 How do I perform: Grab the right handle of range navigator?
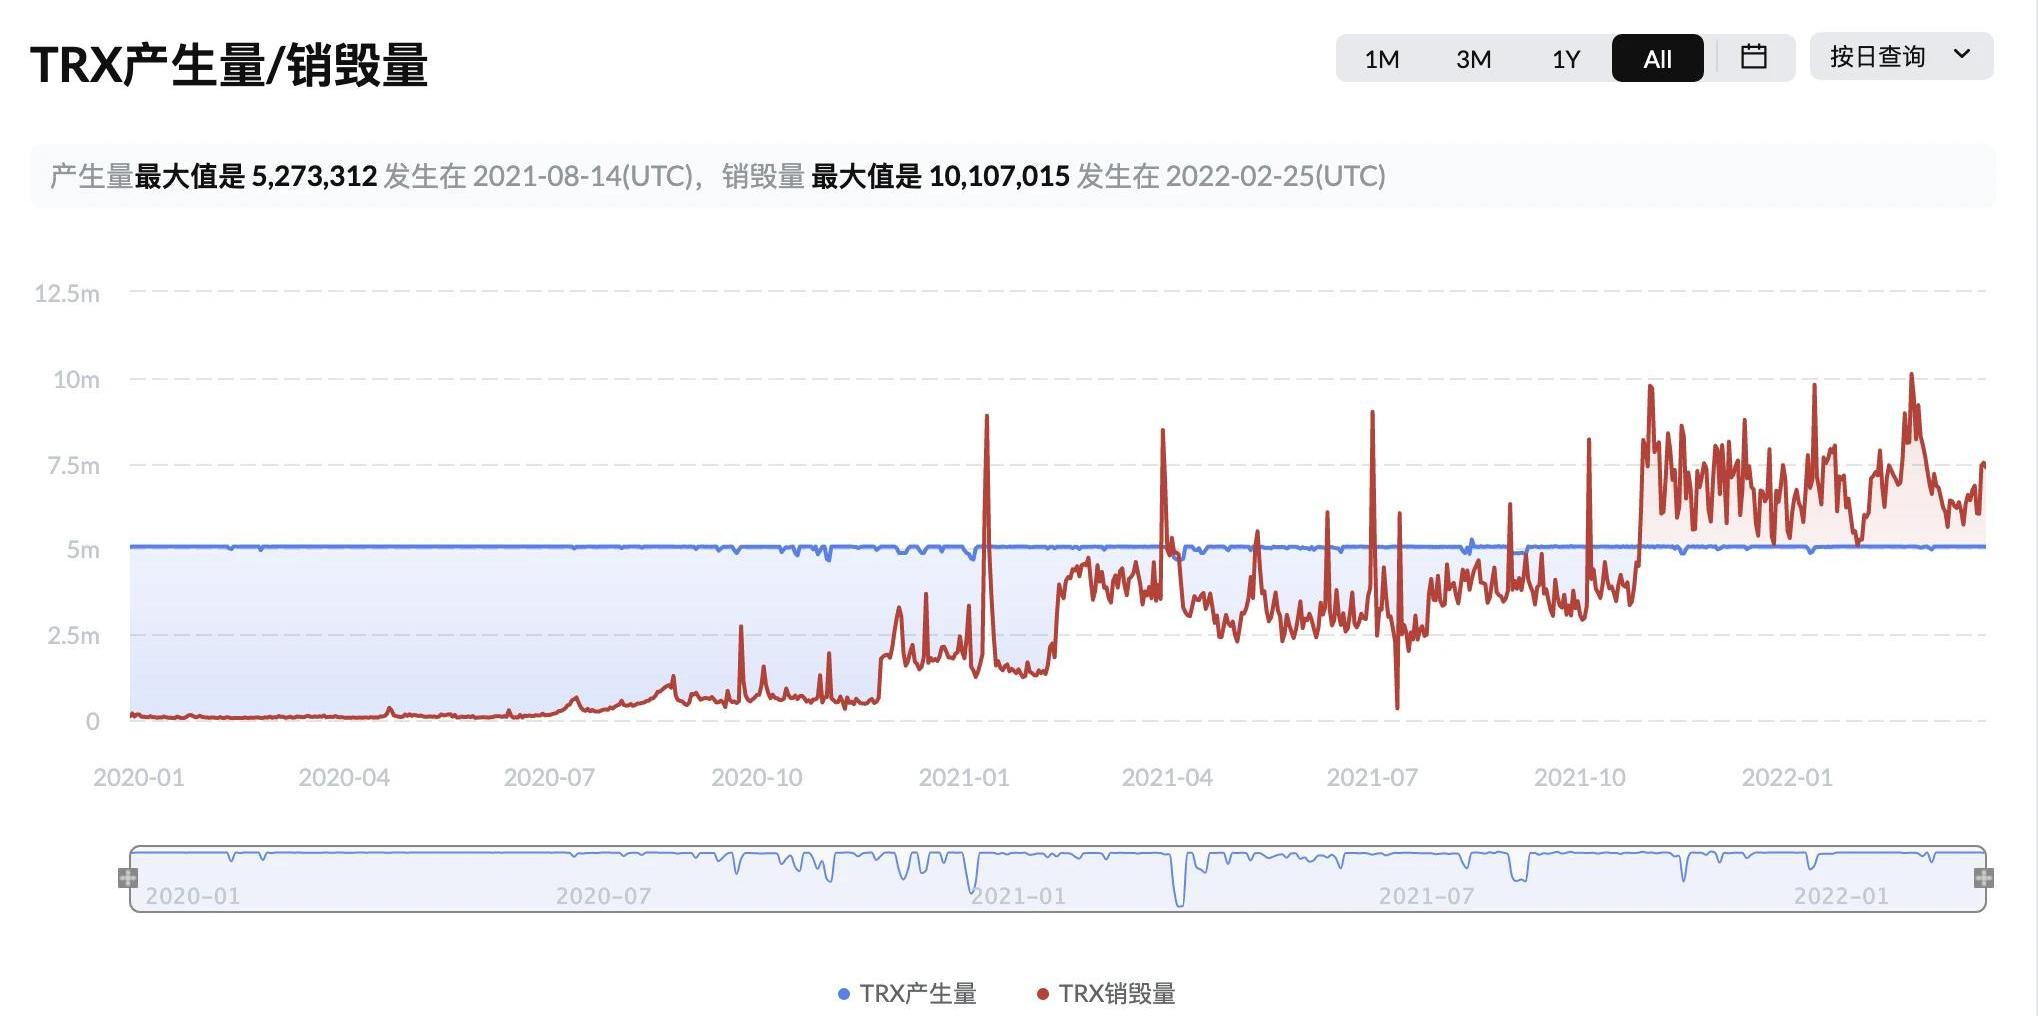1984,878
